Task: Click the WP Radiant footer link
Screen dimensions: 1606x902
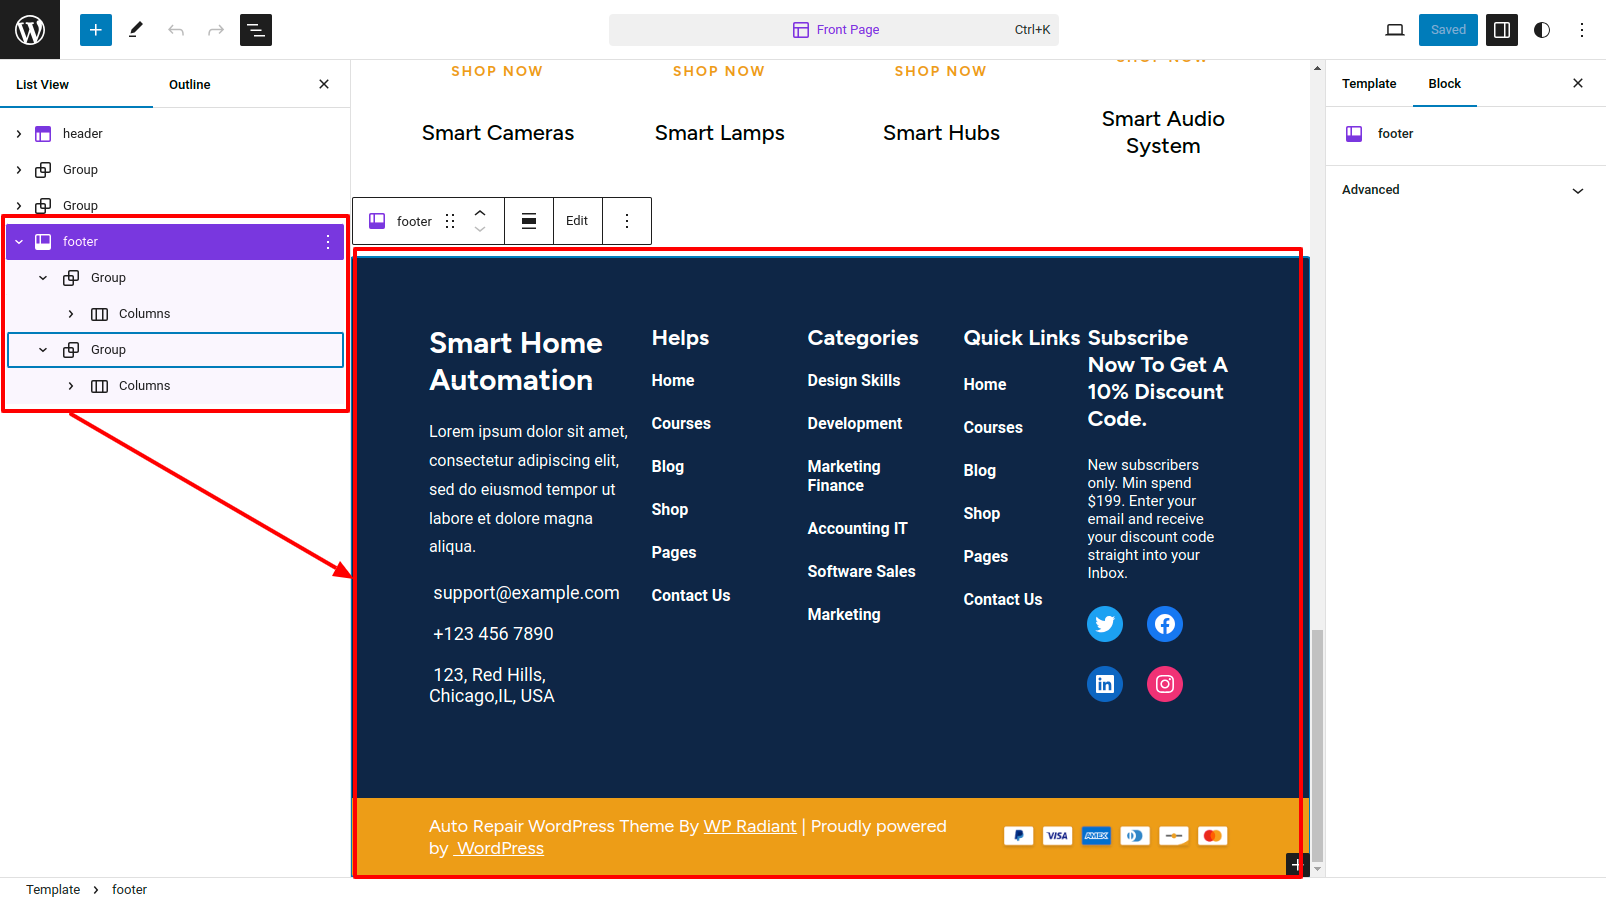Action: point(750,826)
